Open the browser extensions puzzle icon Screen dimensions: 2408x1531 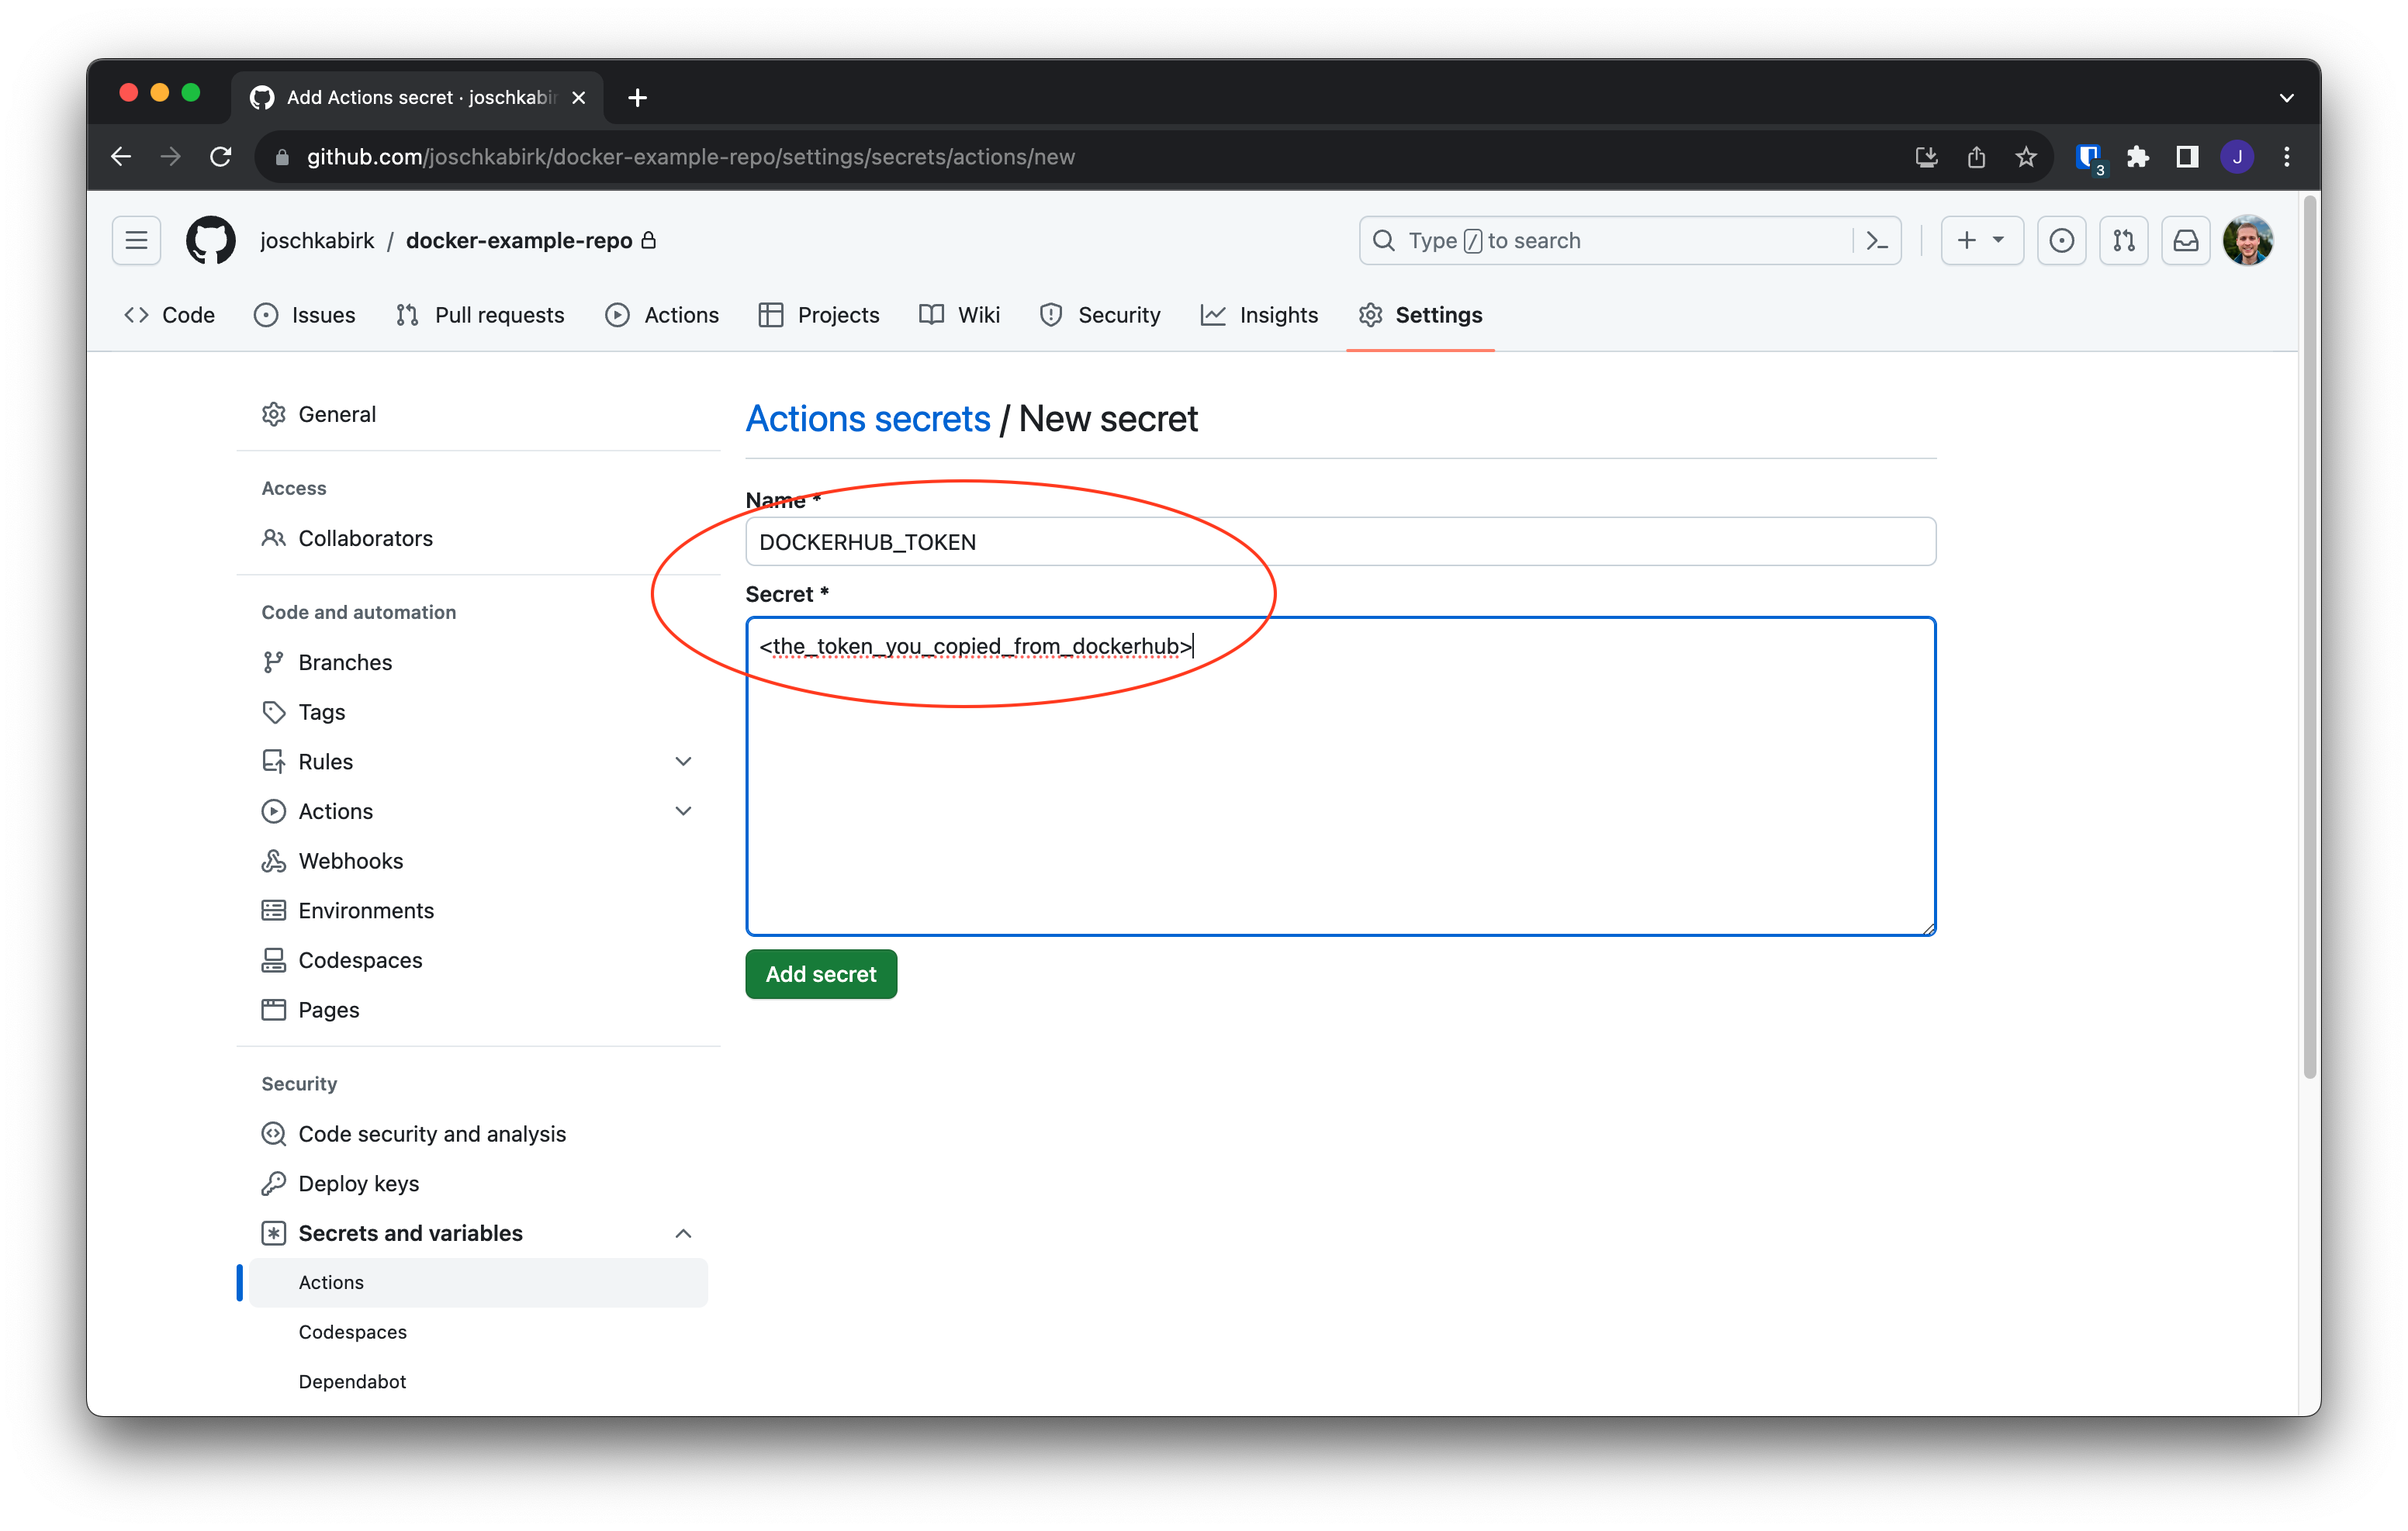point(2138,157)
